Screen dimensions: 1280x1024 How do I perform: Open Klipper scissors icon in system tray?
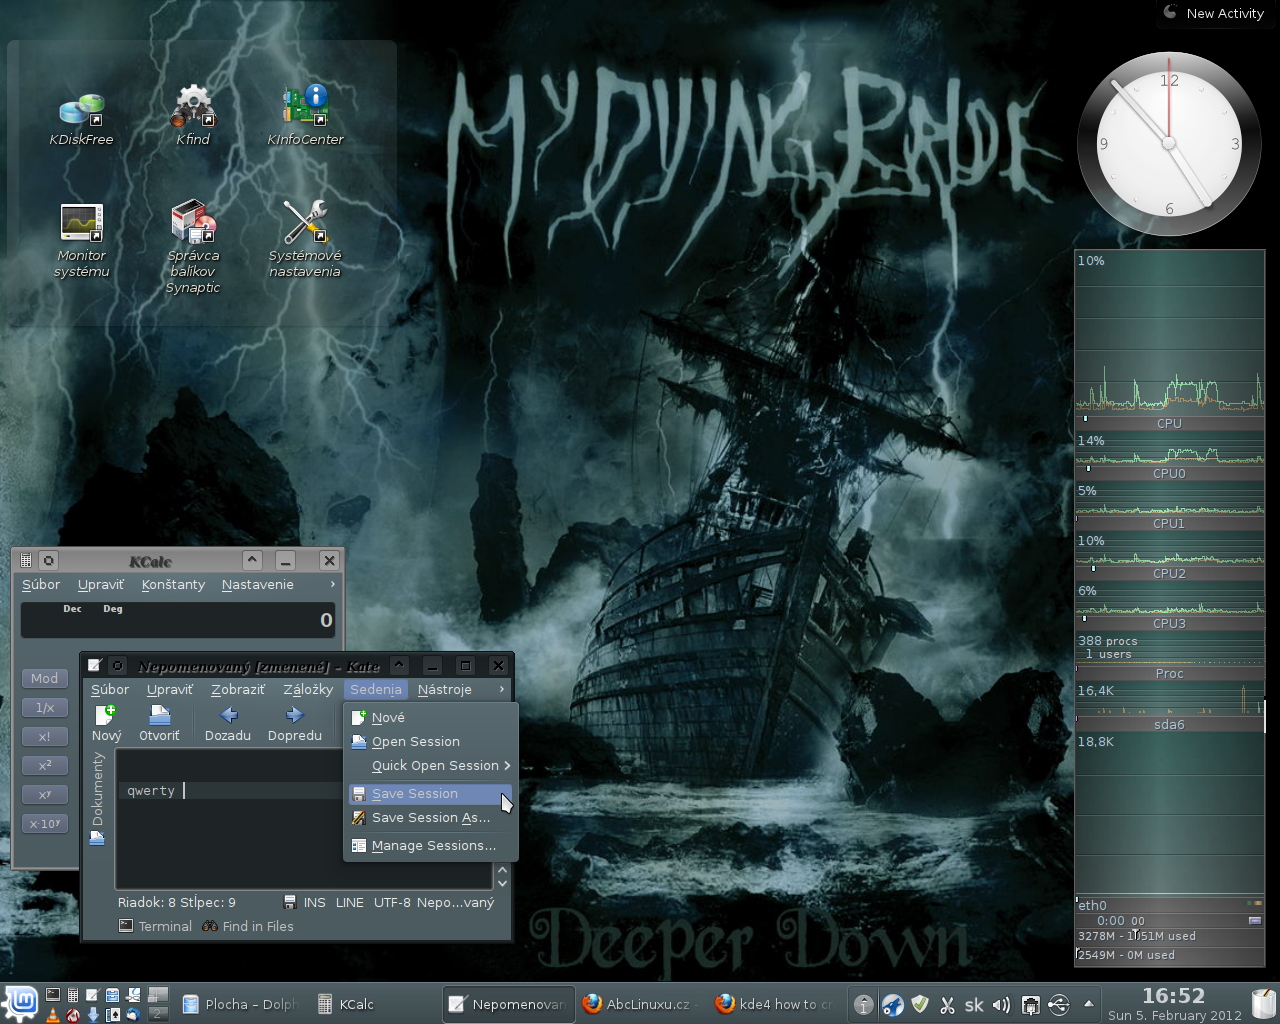point(947,1004)
